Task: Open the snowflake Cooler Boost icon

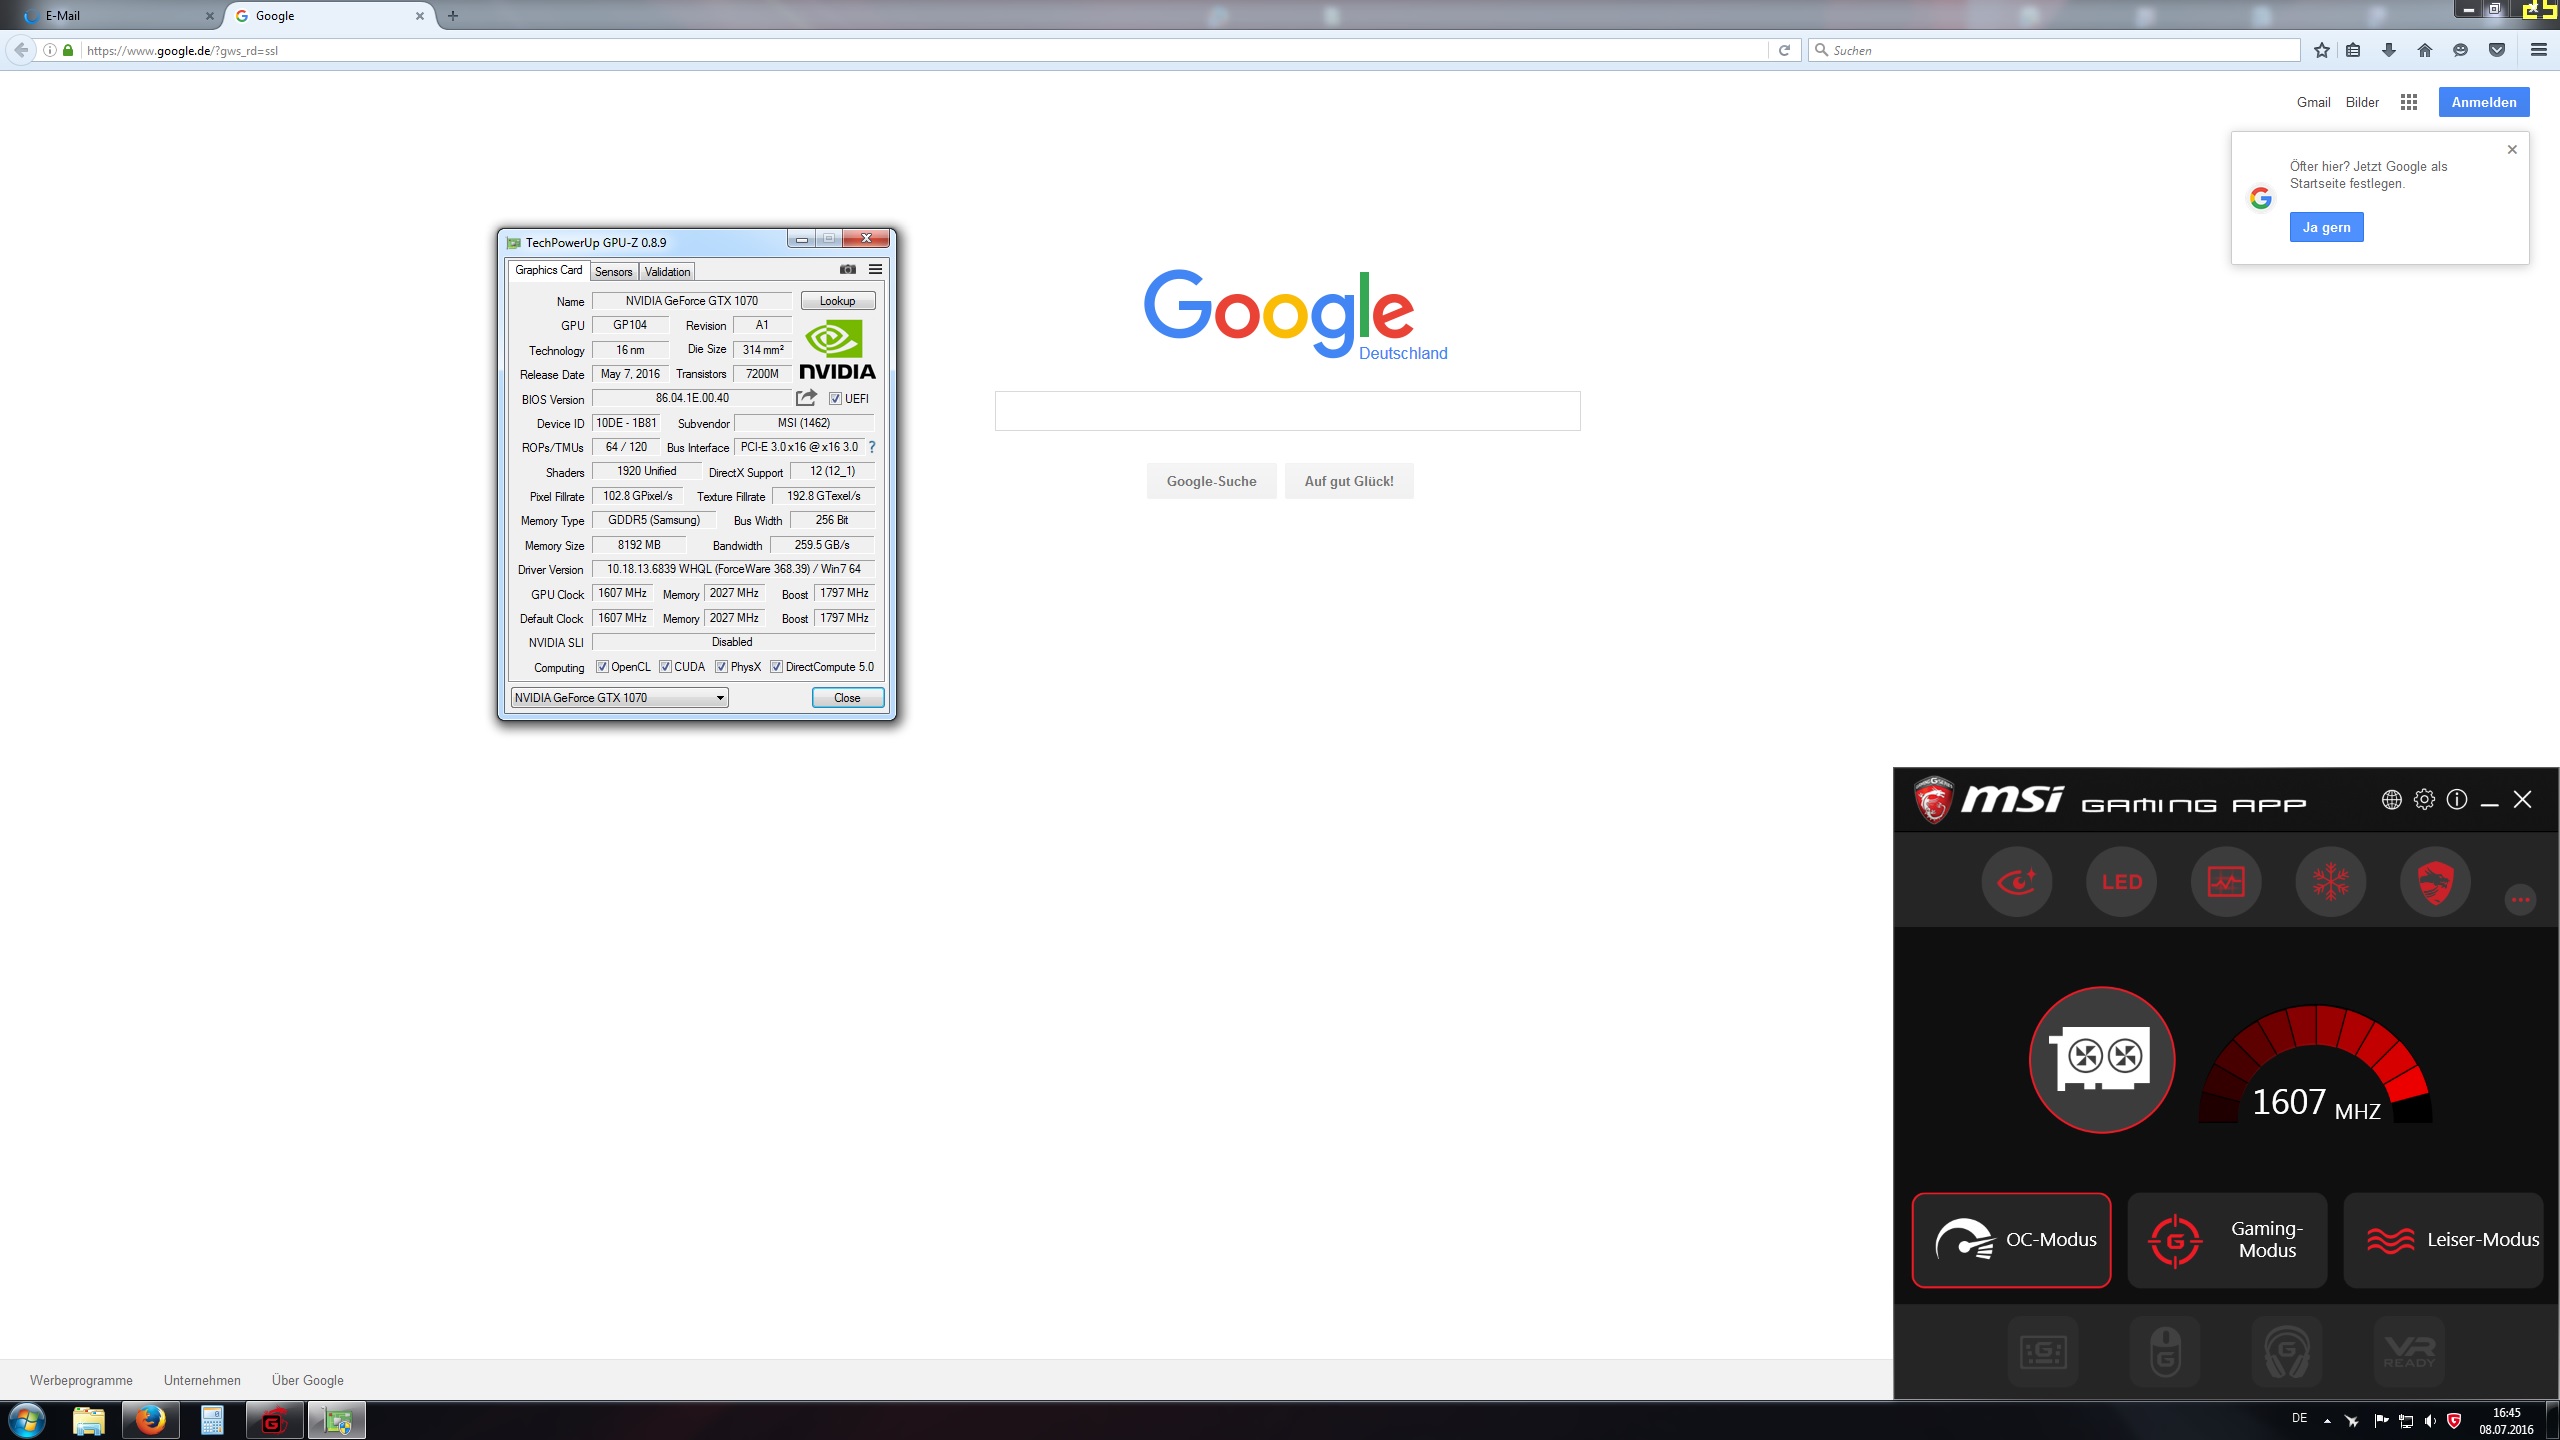Action: click(x=2330, y=881)
